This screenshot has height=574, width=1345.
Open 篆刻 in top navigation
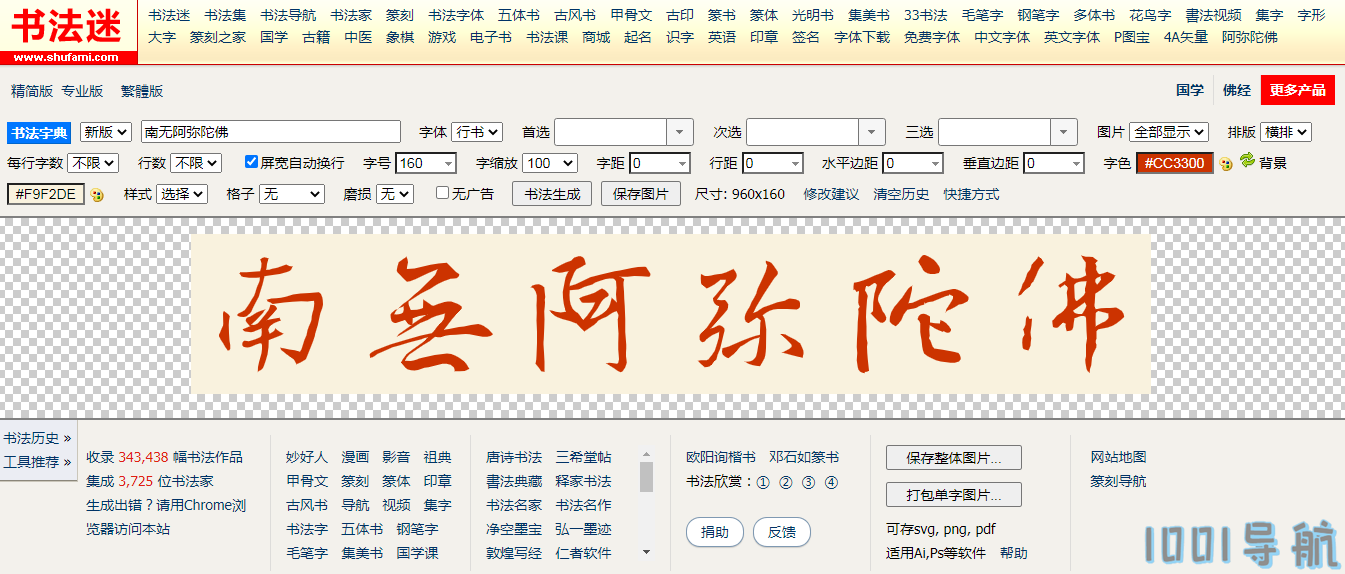pos(400,15)
